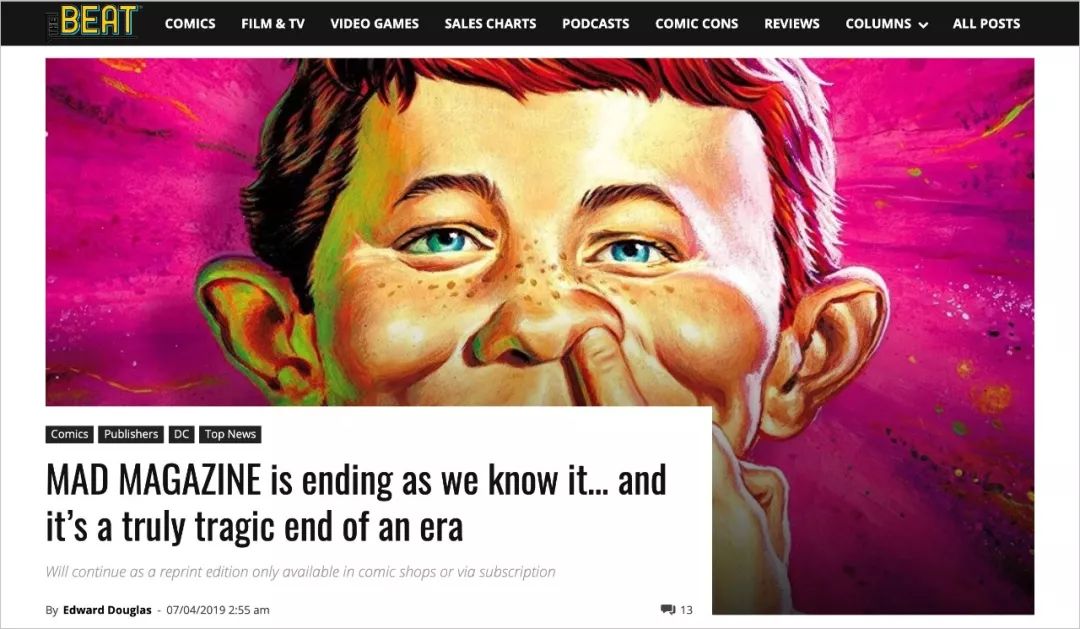This screenshot has height=629, width=1080.
Task: Expand the Columns dropdown arrow
Action: [923, 25]
